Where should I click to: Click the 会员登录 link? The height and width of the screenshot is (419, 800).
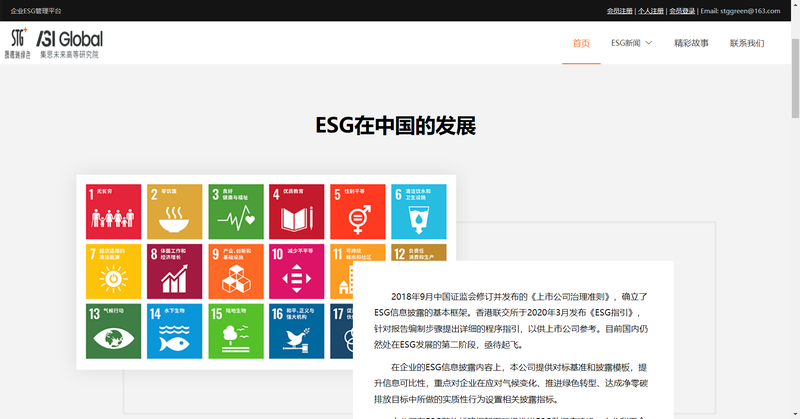682,11
